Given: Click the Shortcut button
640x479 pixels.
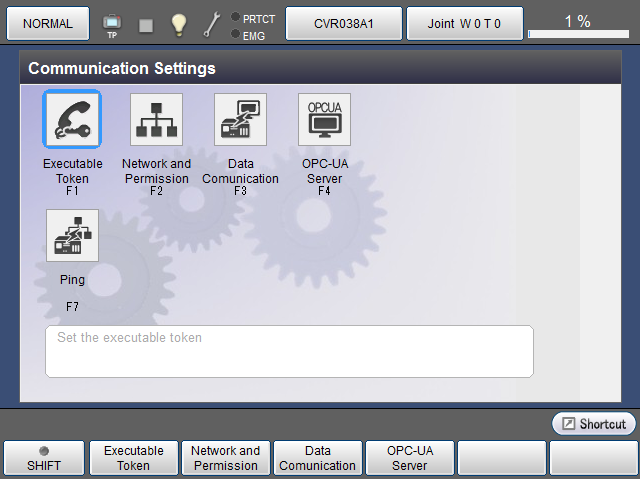Looking at the screenshot, I should [x=594, y=424].
